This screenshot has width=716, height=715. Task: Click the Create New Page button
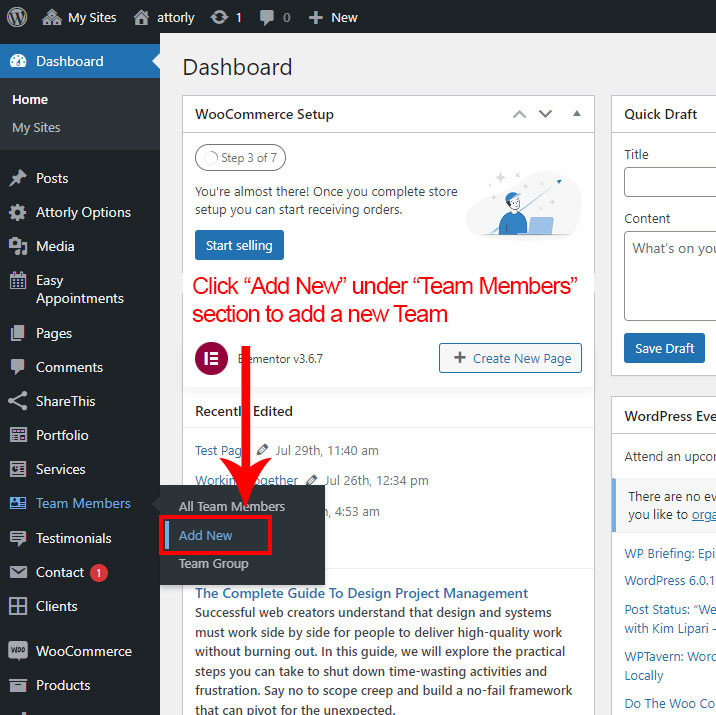tap(510, 358)
